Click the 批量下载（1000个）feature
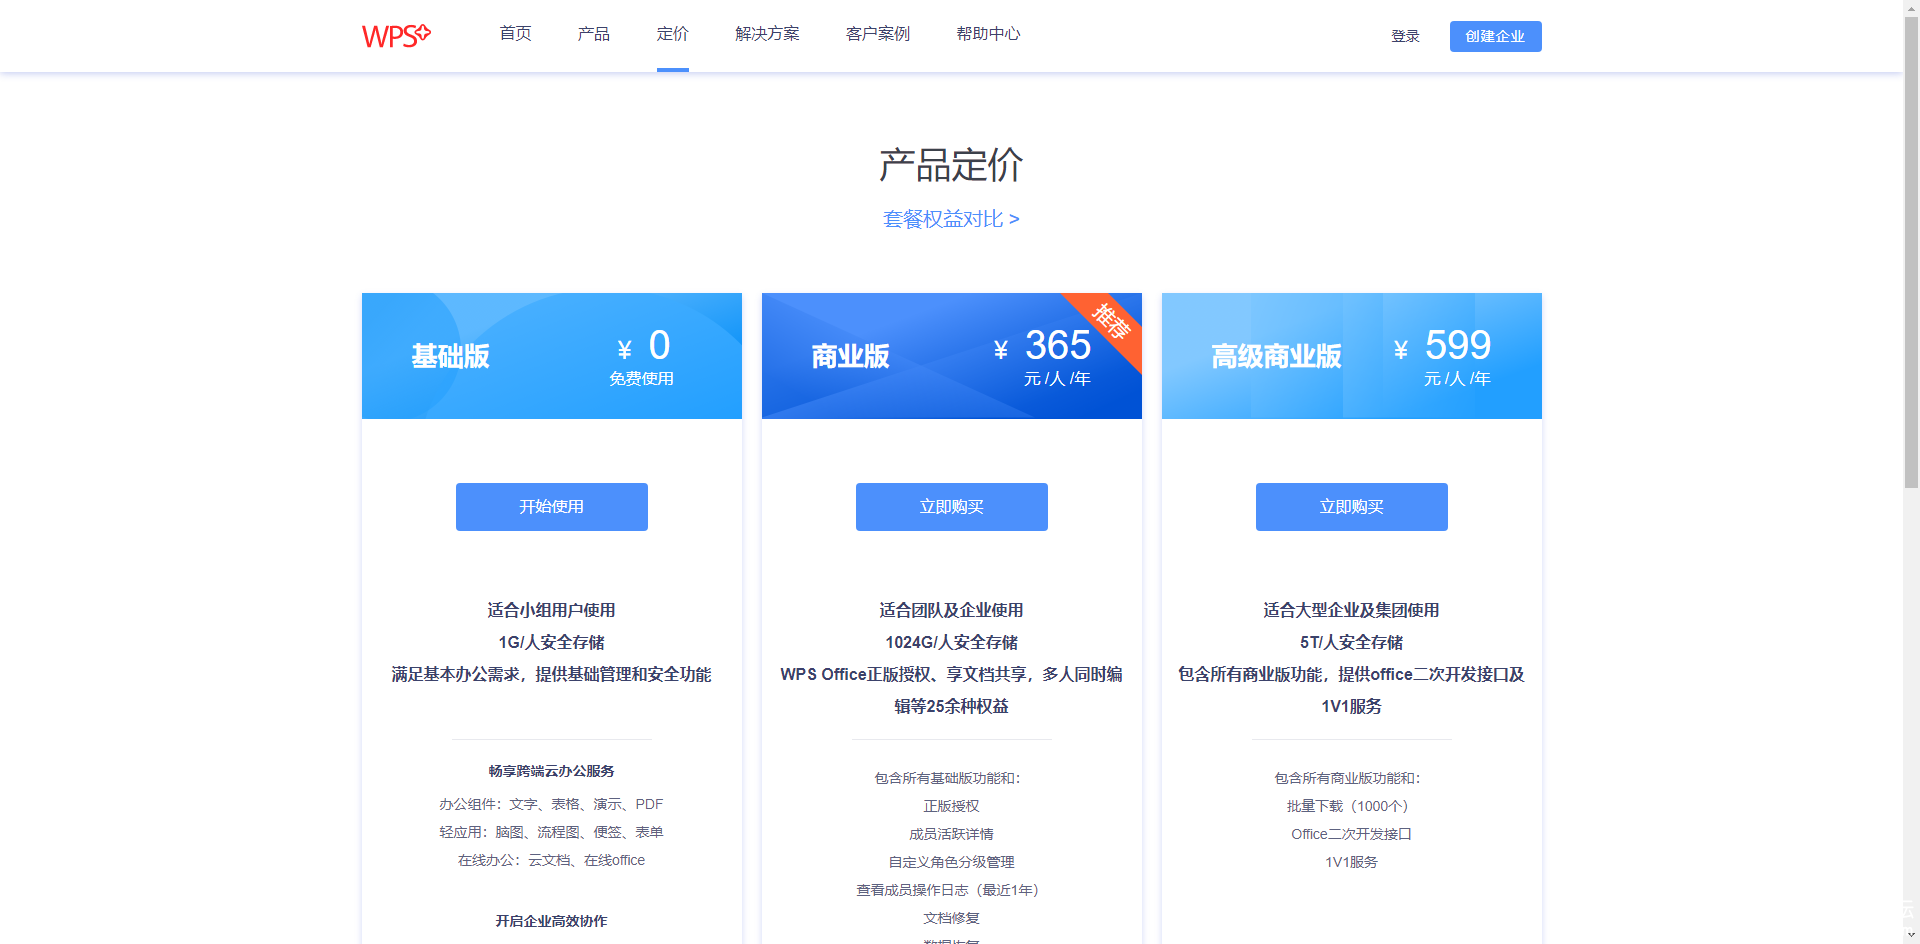 click(1348, 806)
